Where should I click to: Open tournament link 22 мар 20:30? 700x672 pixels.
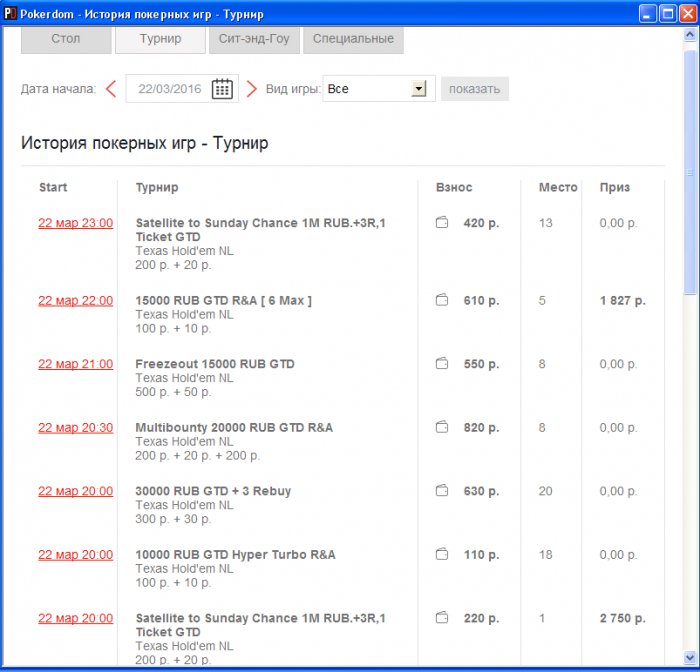[75, 427]
